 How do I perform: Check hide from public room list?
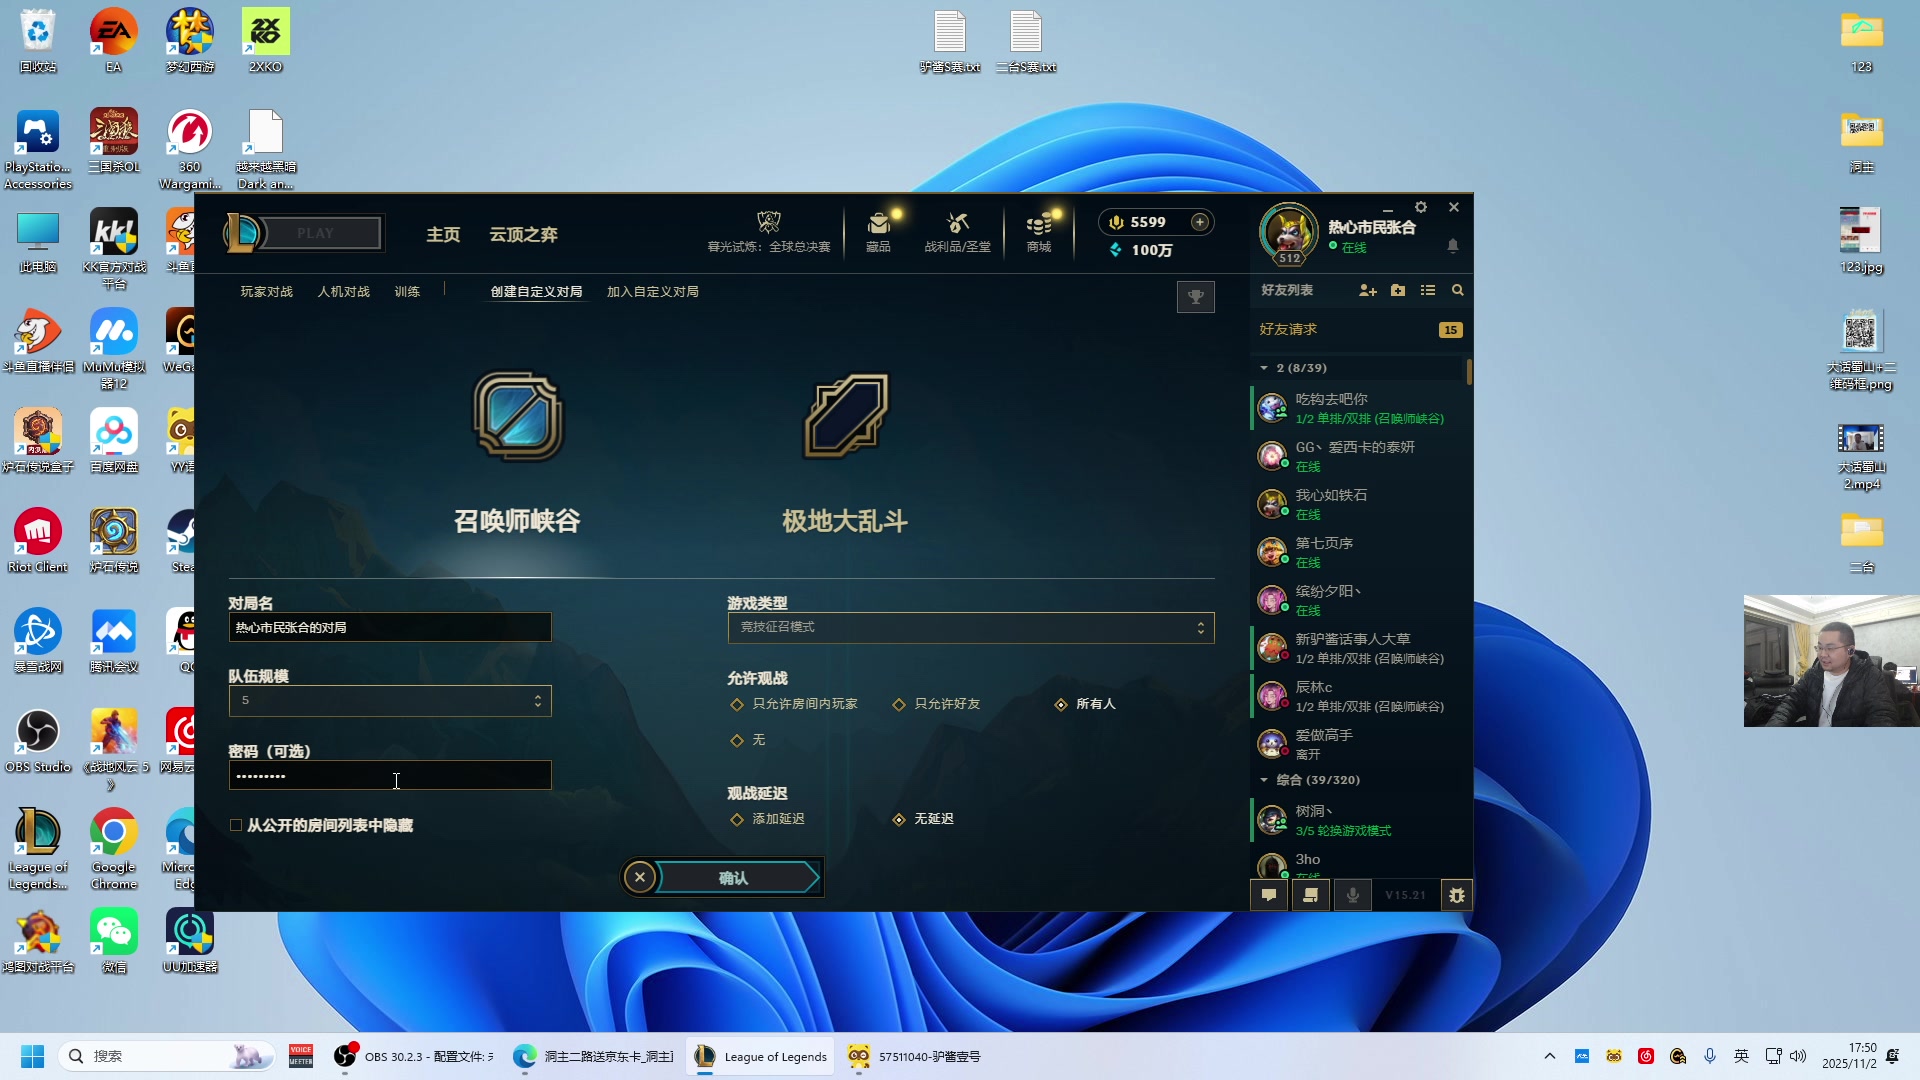point(236,825)
